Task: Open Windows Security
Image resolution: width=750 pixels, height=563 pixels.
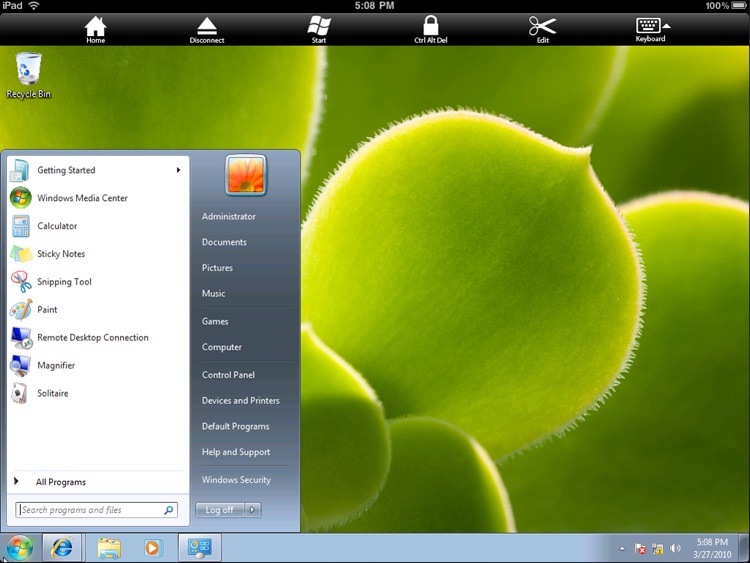Action: pos(236,480)
